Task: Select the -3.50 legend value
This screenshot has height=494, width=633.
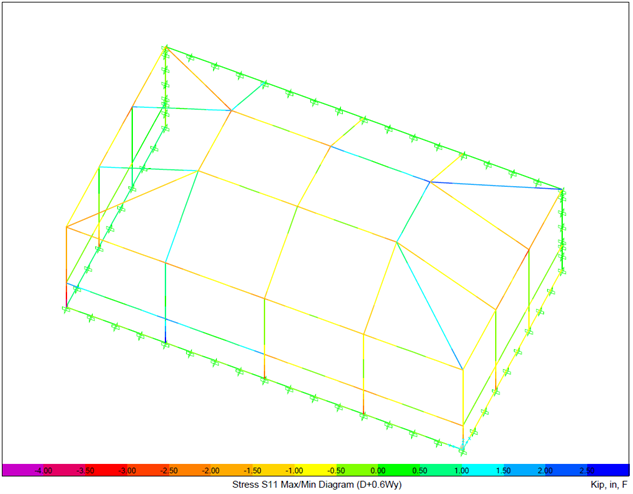Action: 85,471
